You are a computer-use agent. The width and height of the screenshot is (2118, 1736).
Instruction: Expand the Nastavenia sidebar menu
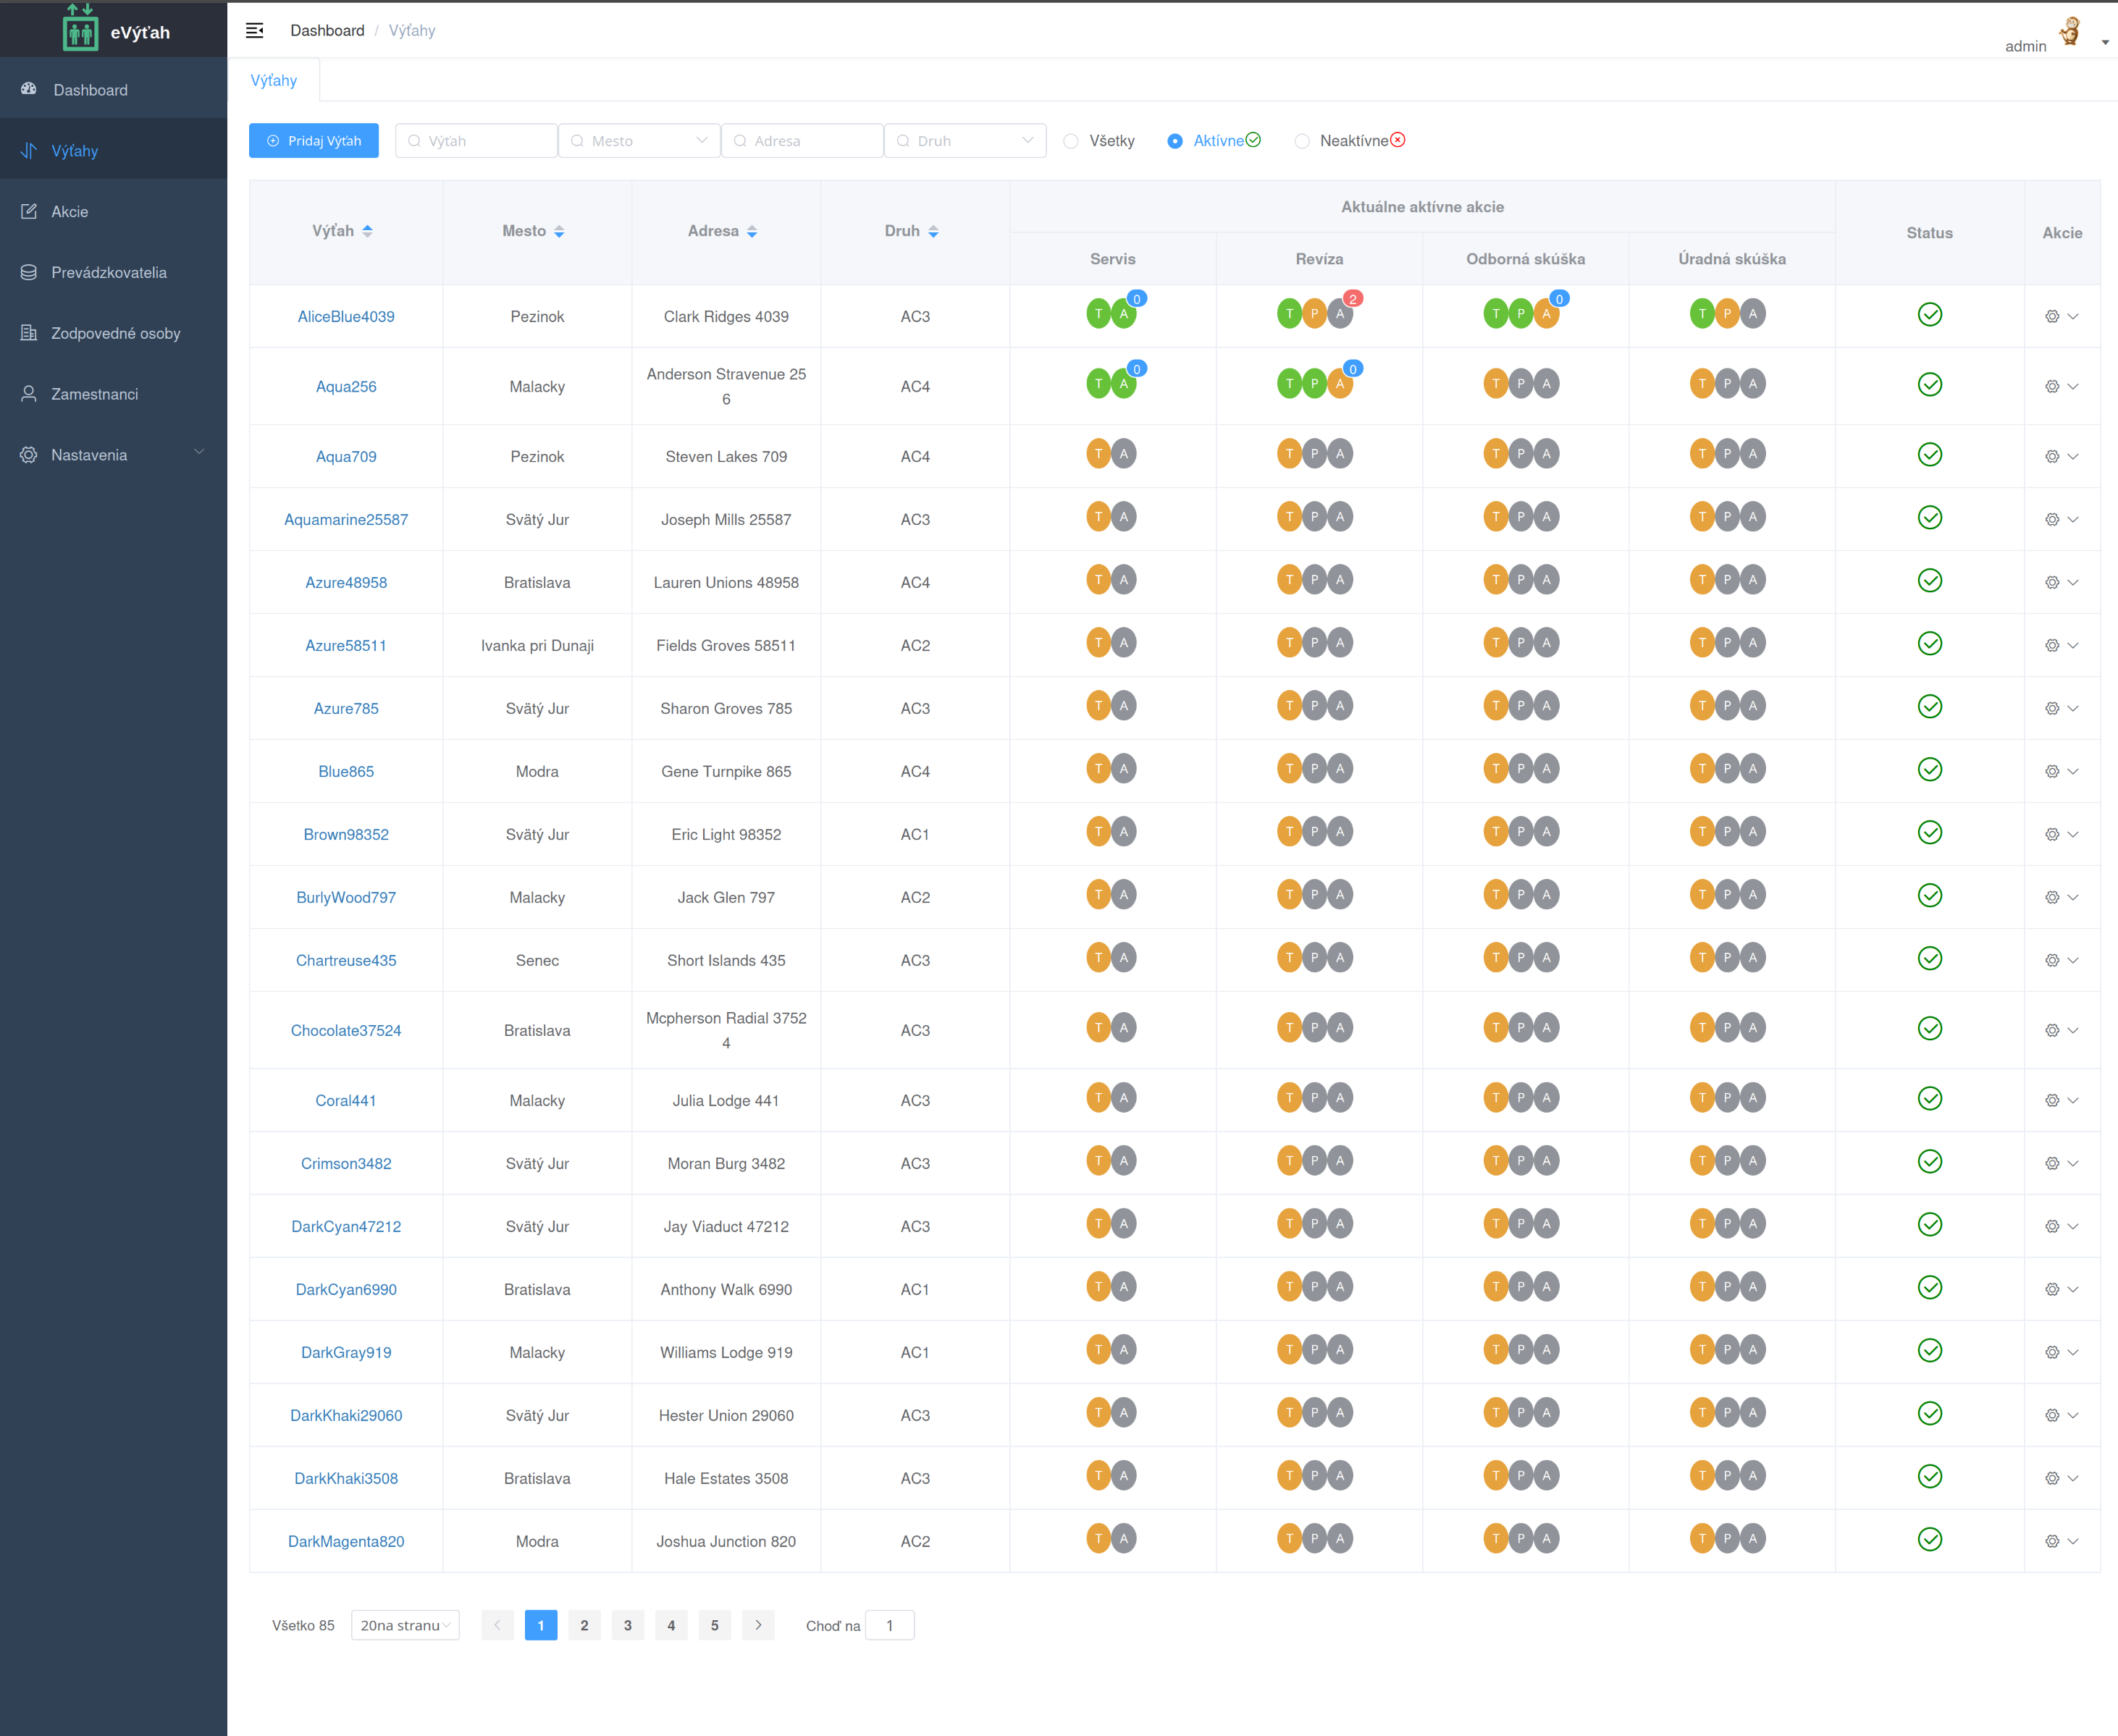click(113, 455)
